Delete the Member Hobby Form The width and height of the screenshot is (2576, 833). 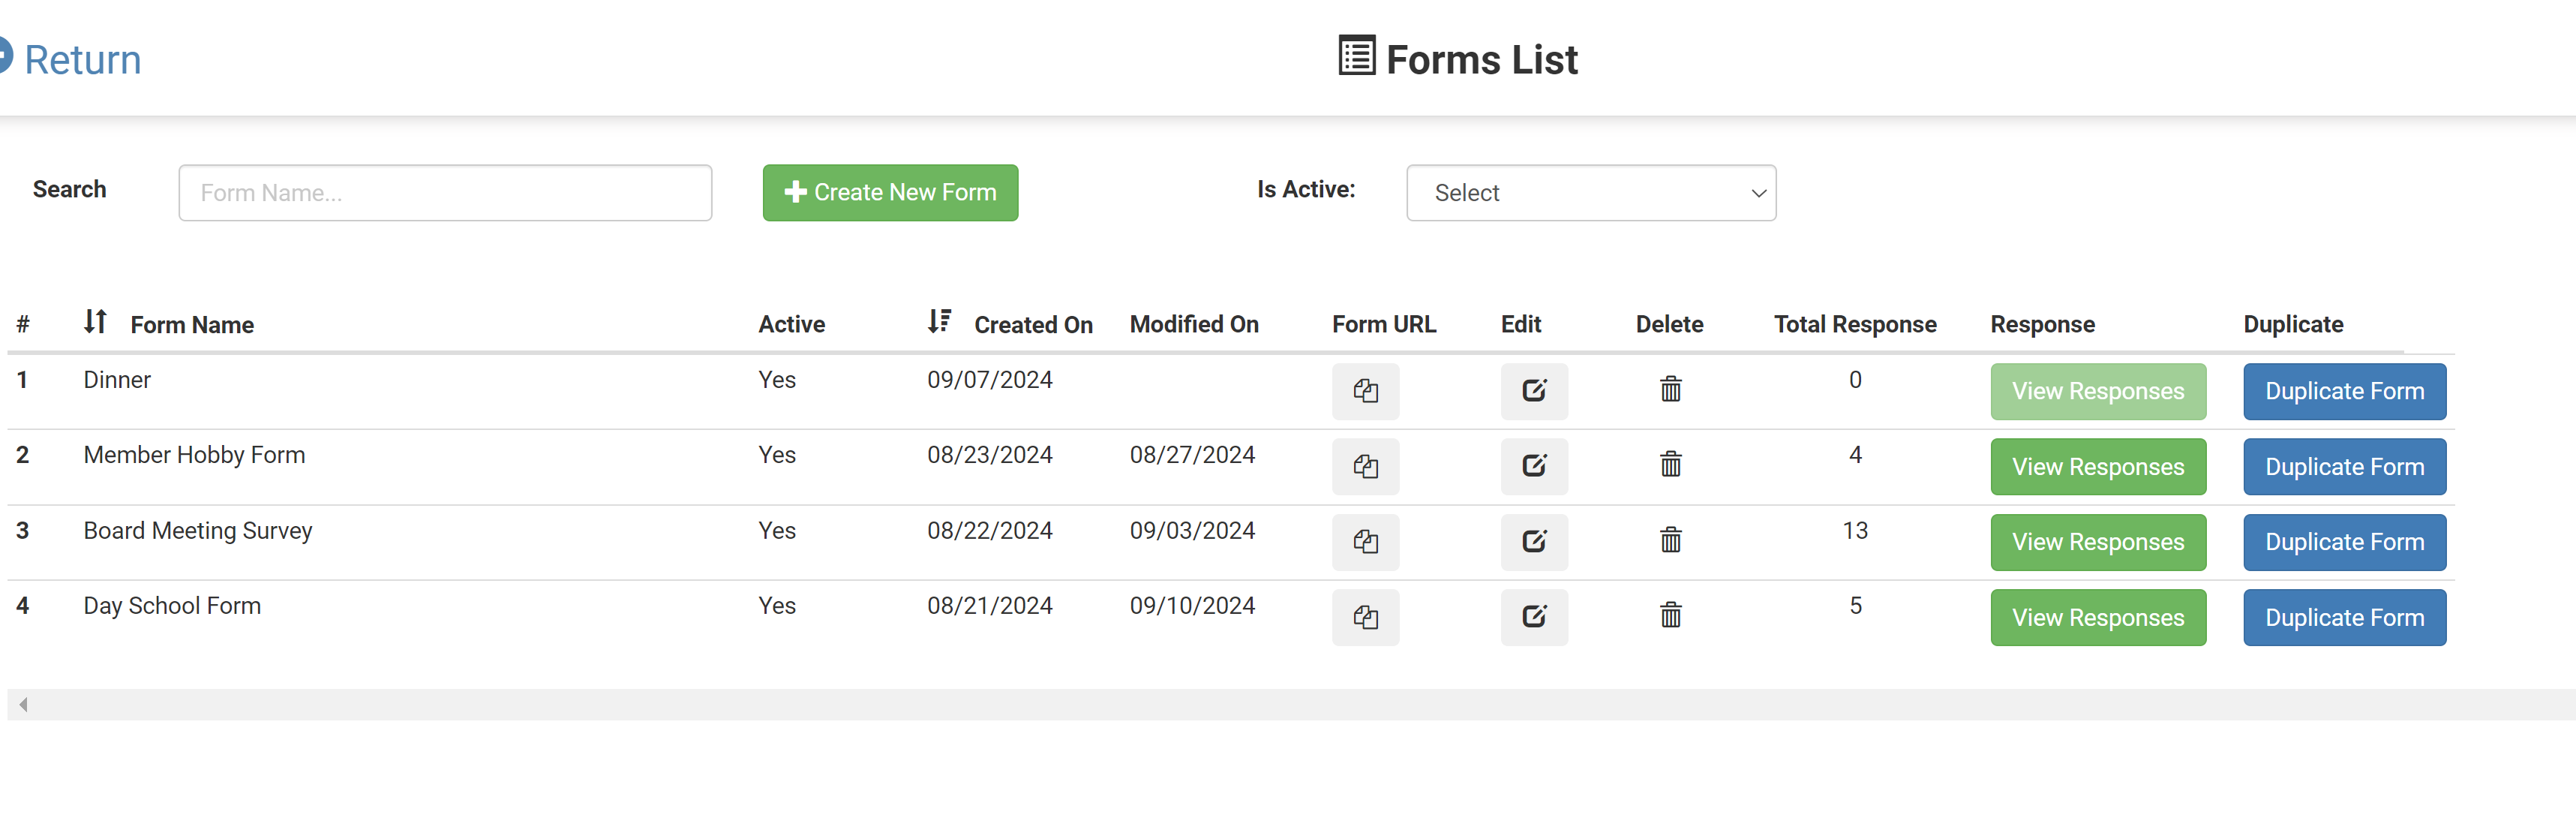point(1670,465)
